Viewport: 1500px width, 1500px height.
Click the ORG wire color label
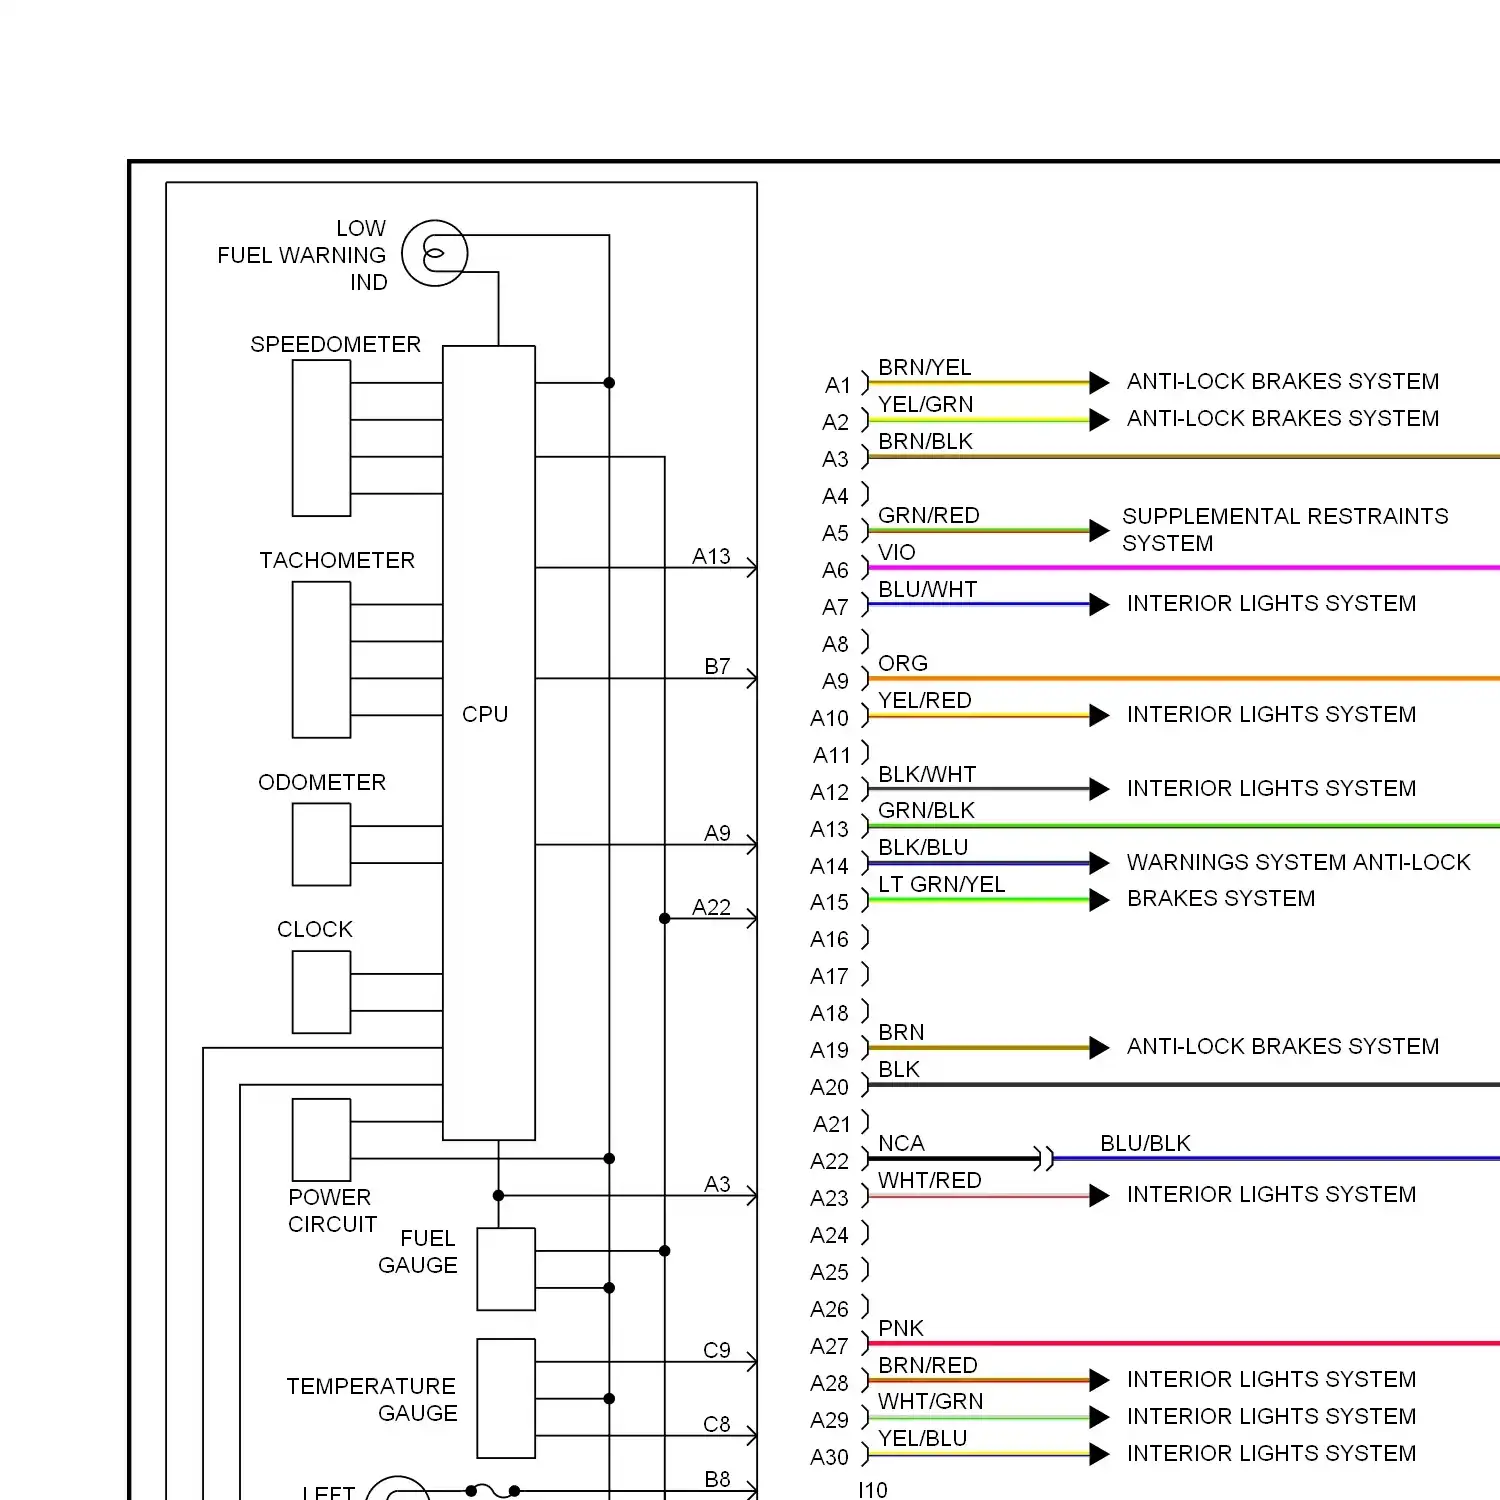903,663
